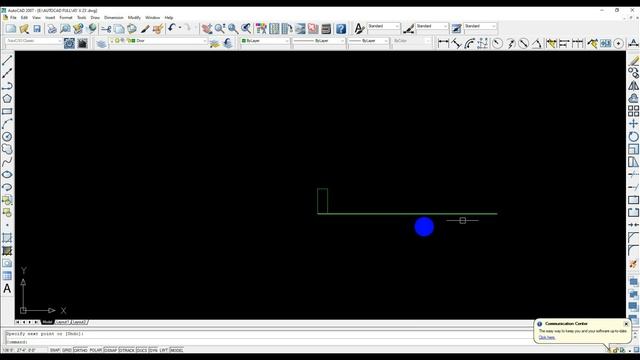Viewport: 640px width, 360px height.
Task: Toggle the MODEL space button in status bar
Action: [x=176, y=350]
